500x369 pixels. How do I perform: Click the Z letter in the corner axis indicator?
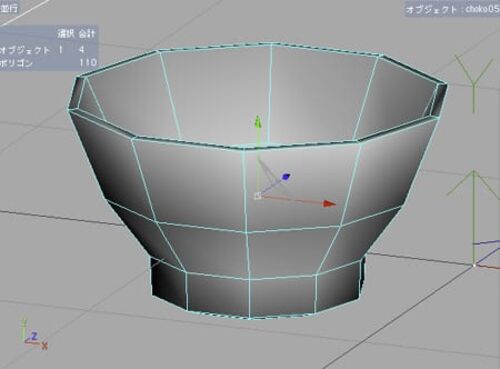coord(34,336)
